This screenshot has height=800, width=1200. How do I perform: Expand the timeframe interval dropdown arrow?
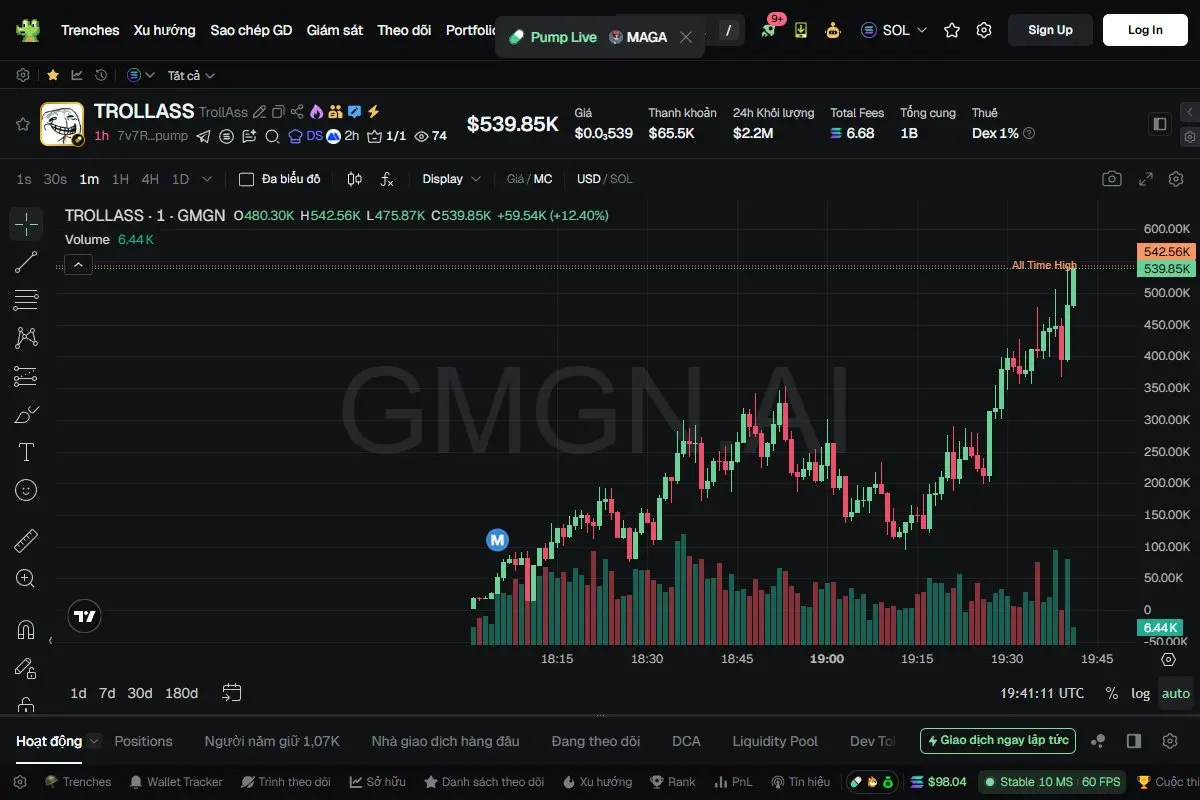(207, 179)
